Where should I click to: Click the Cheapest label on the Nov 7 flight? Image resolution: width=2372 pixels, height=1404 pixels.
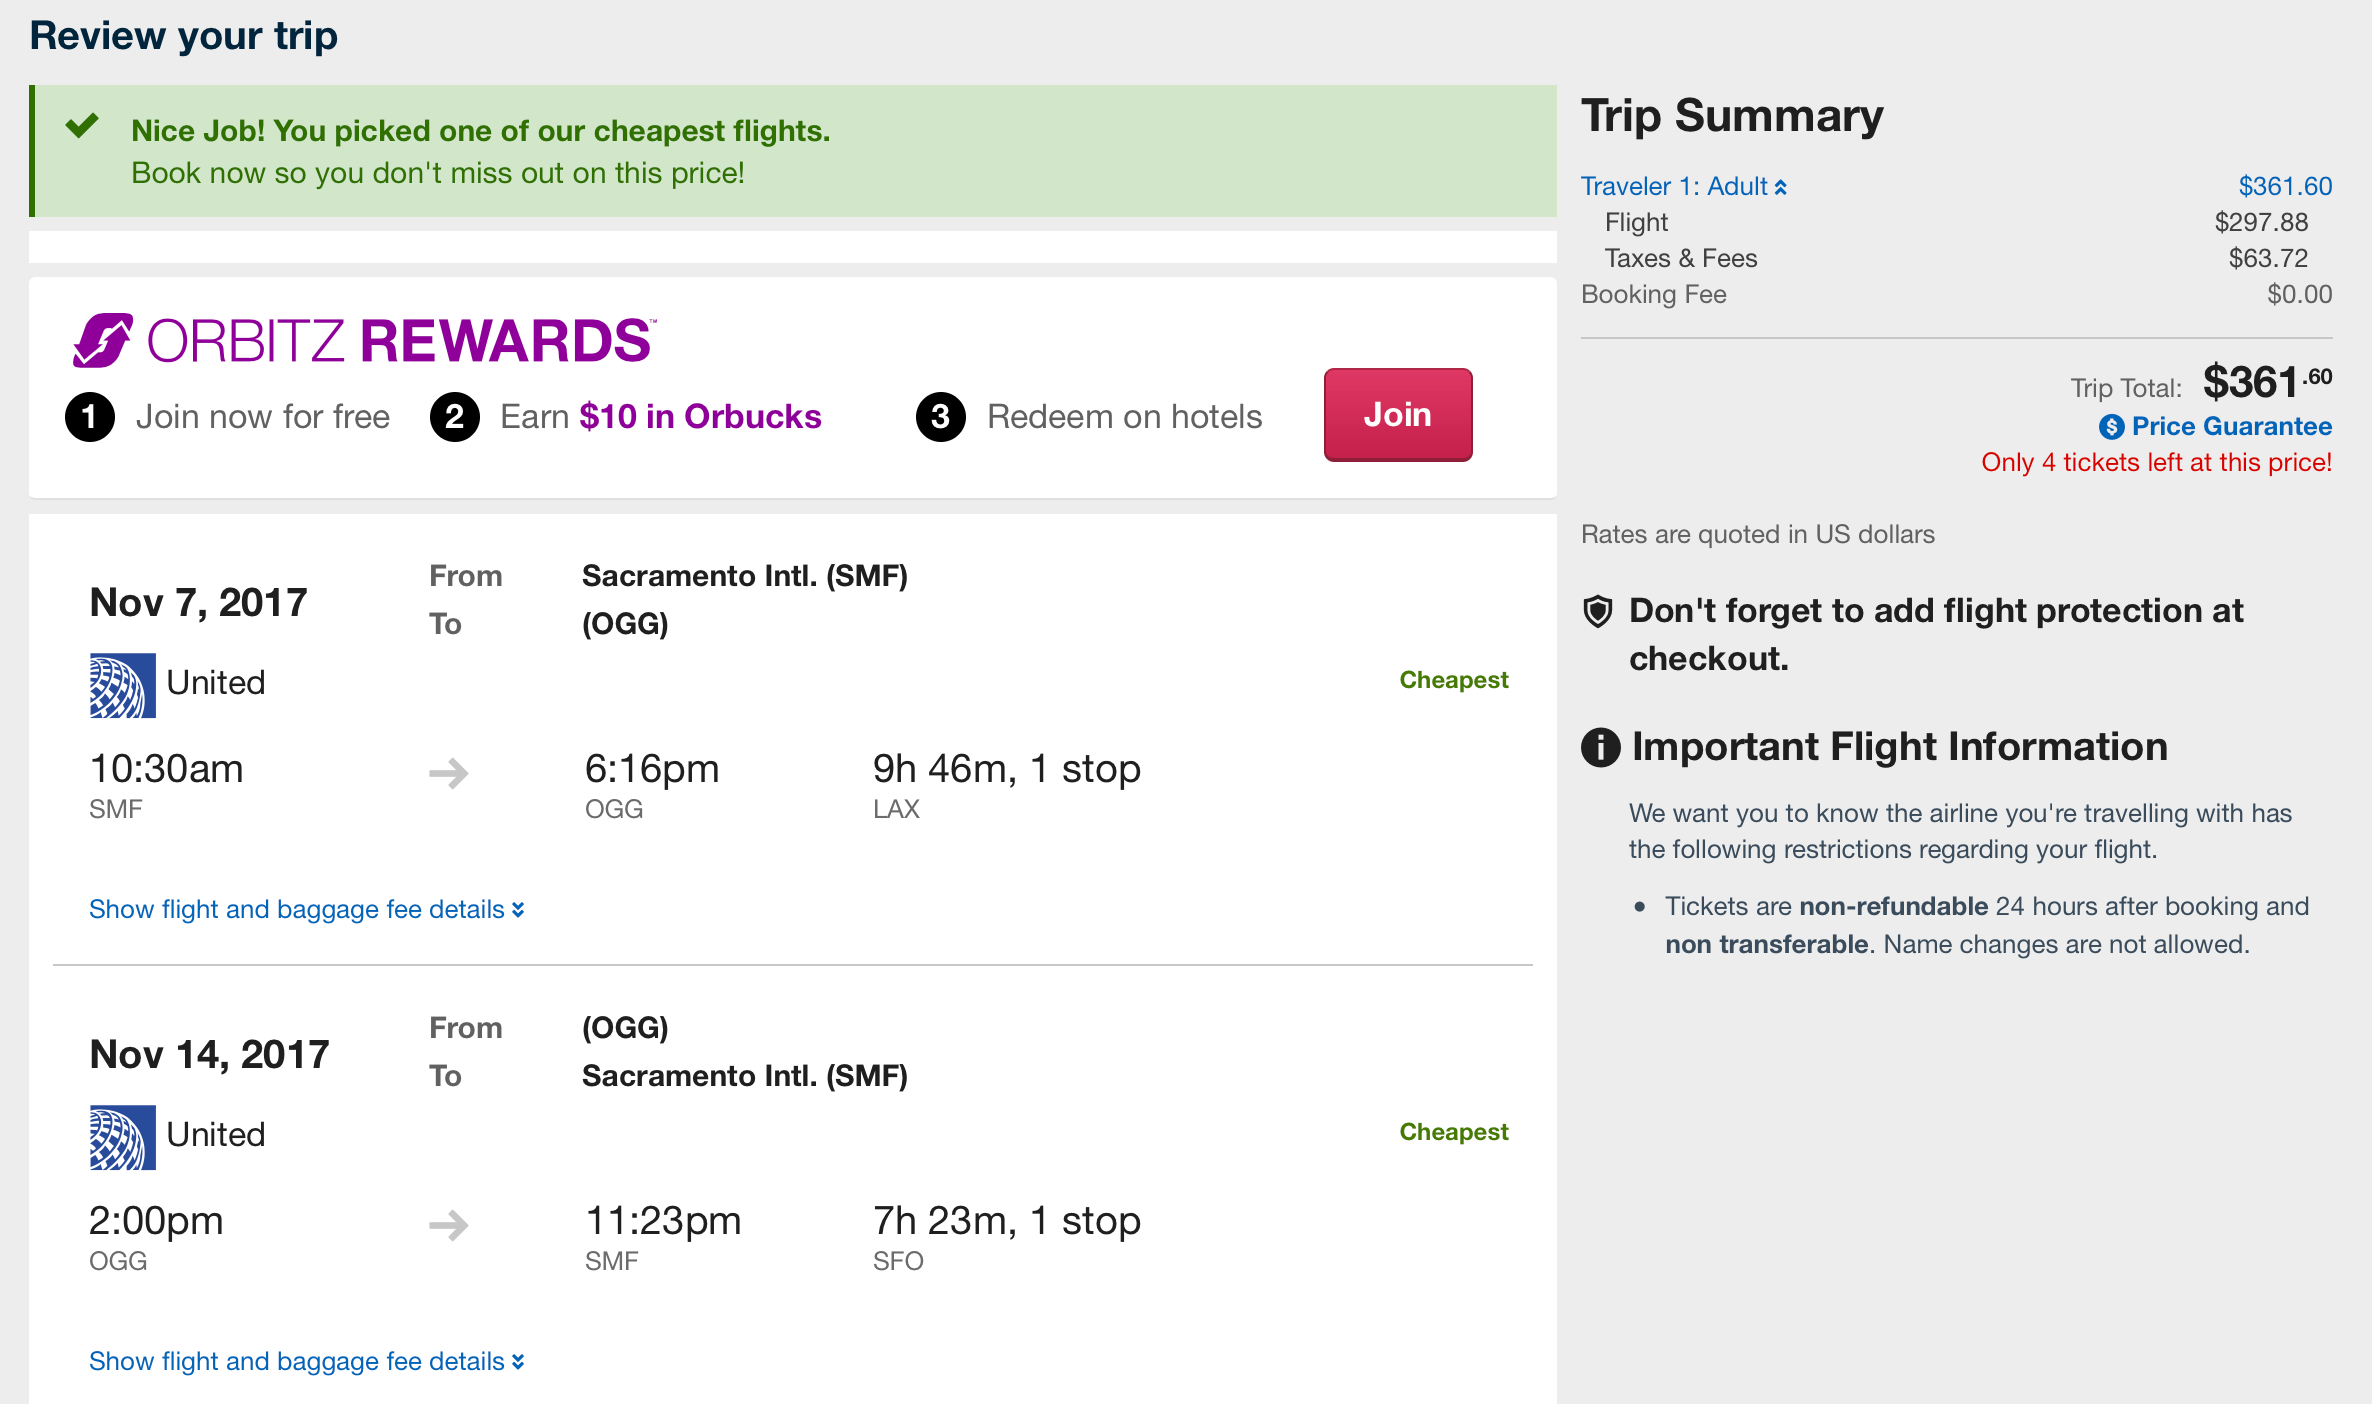[x=1453, y=680]
